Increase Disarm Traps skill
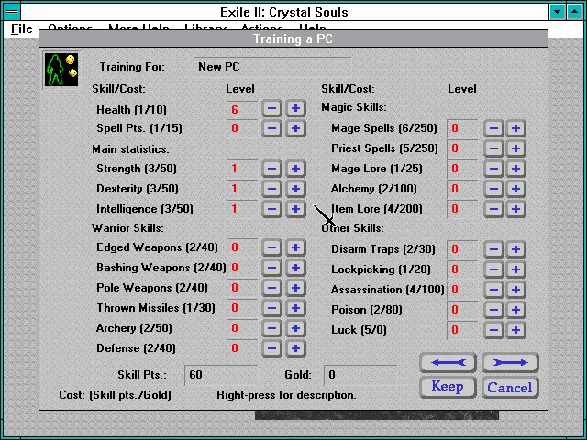587x440 pixels. click(x=515, y=249)
